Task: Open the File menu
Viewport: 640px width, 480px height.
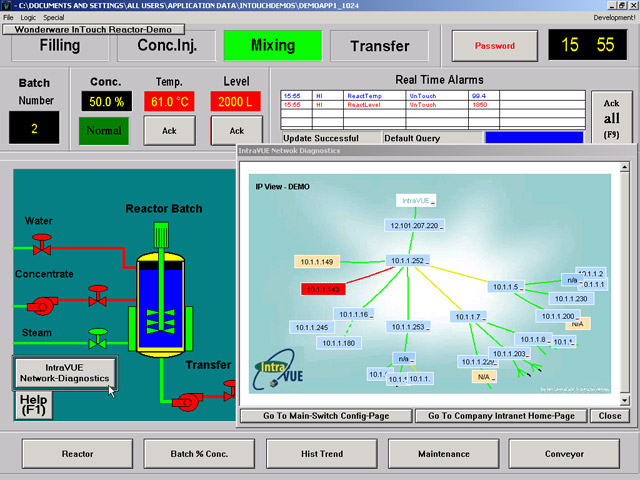Action: click(8, 18)
